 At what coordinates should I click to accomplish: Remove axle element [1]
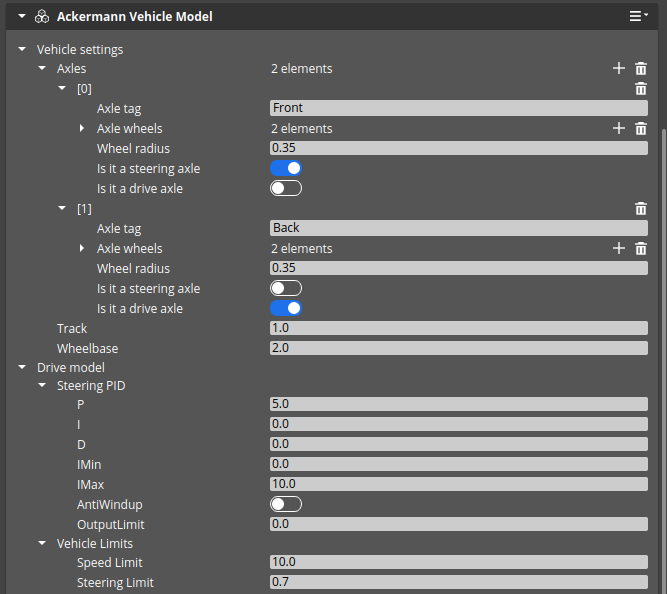(x=641, y=209)
